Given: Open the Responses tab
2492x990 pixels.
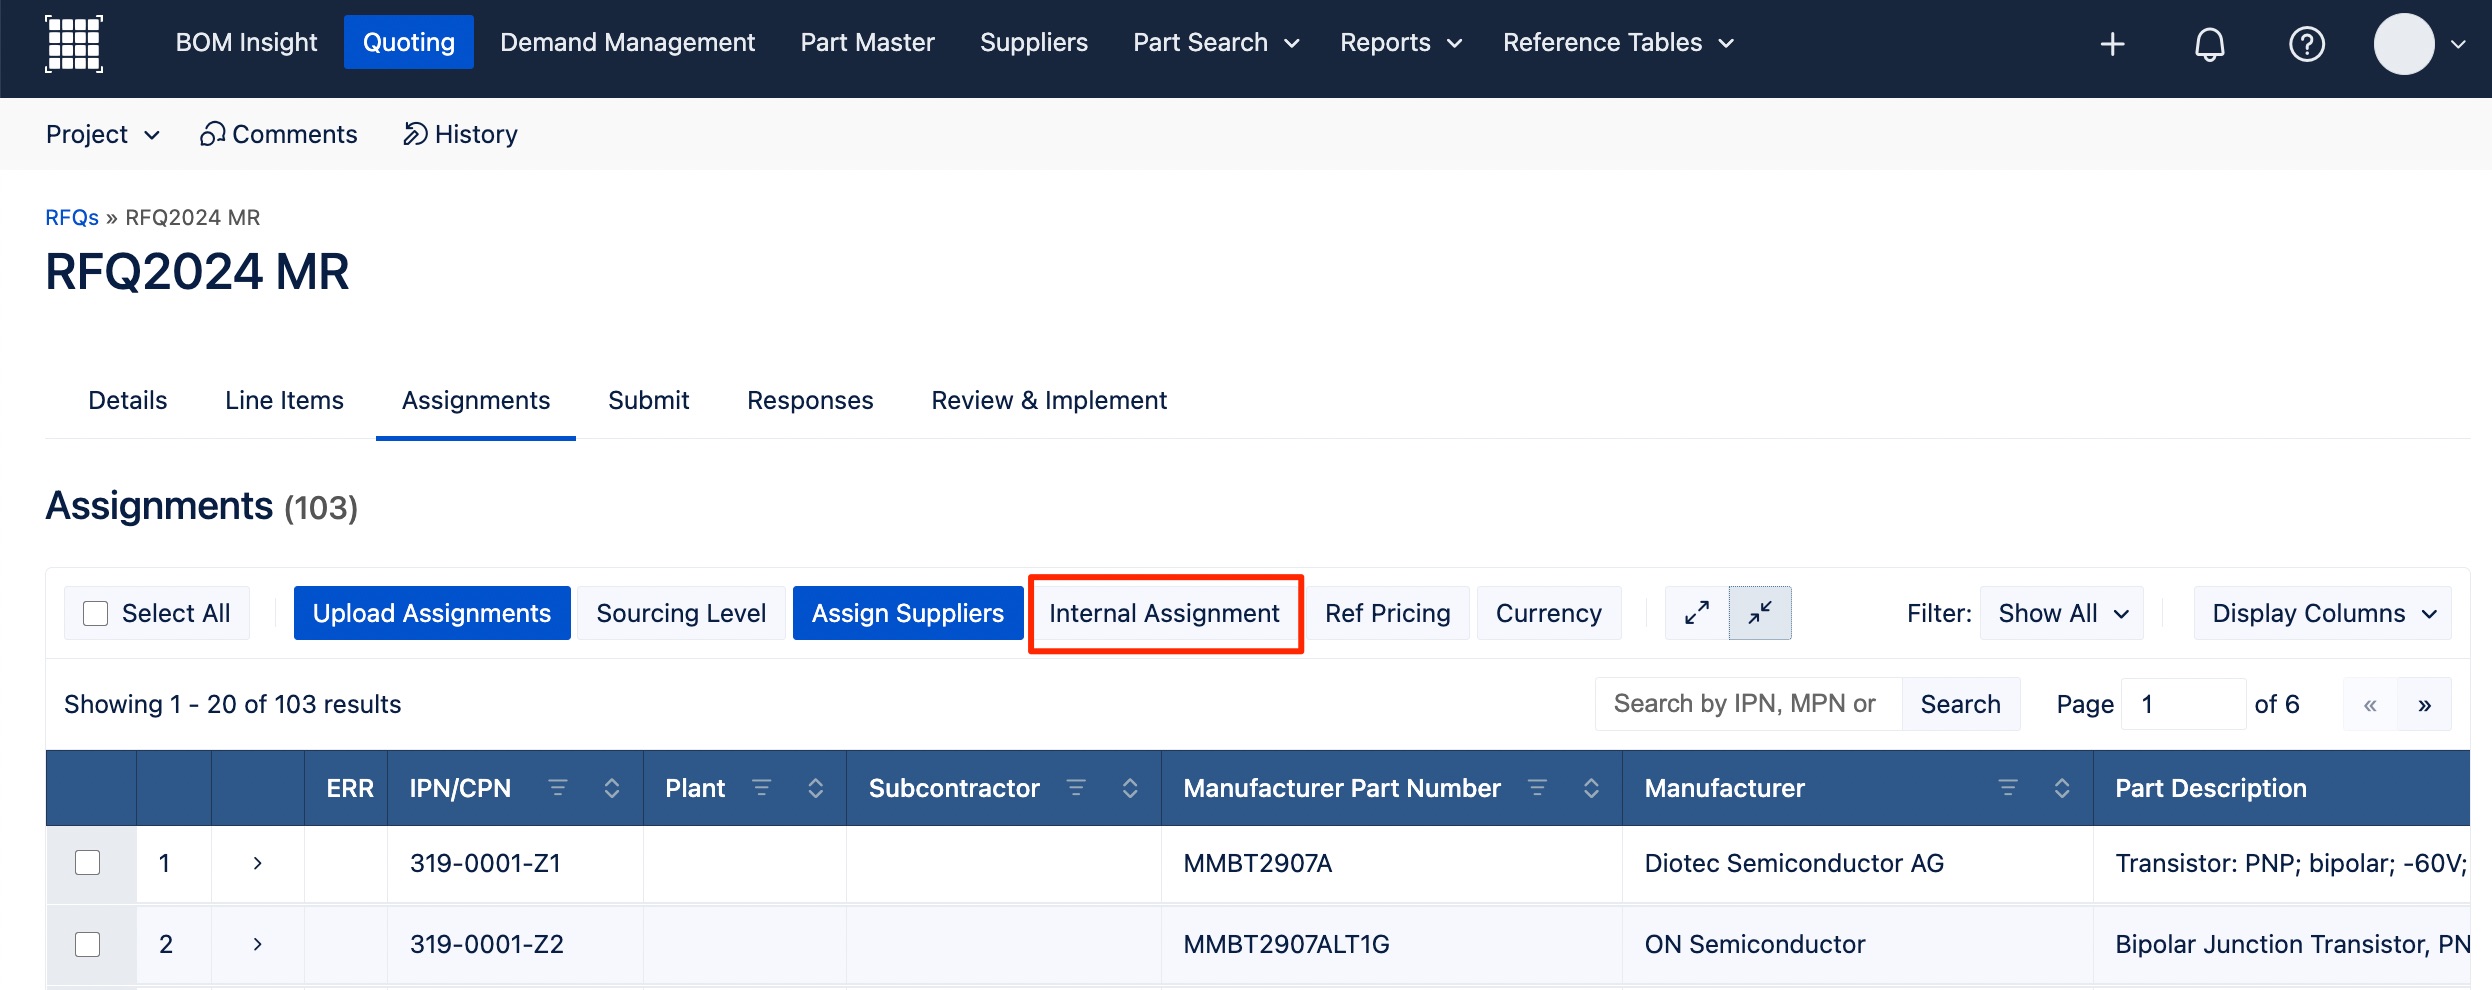Looking at the screenshot, I should tap(809, 400).
